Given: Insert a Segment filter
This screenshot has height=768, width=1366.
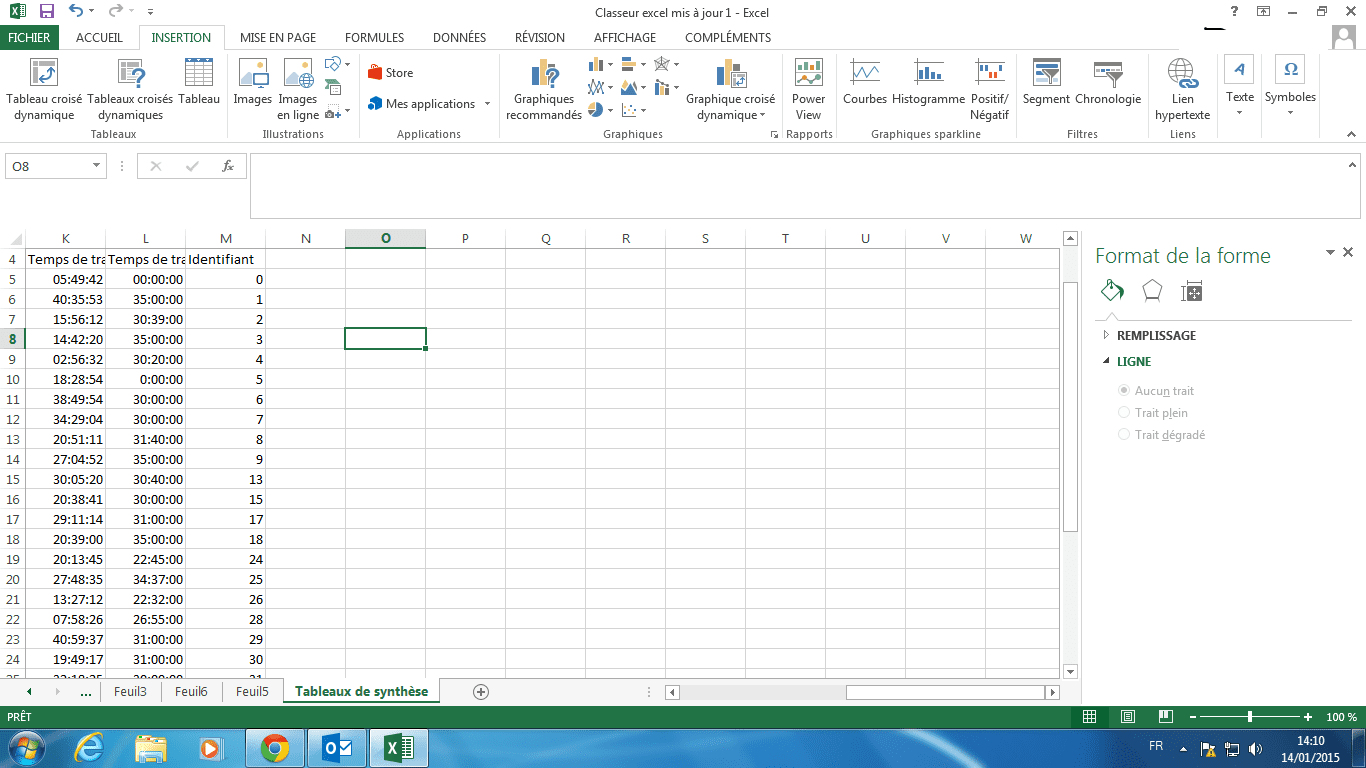Looking at the screenshot, I should pos(1046,85).
